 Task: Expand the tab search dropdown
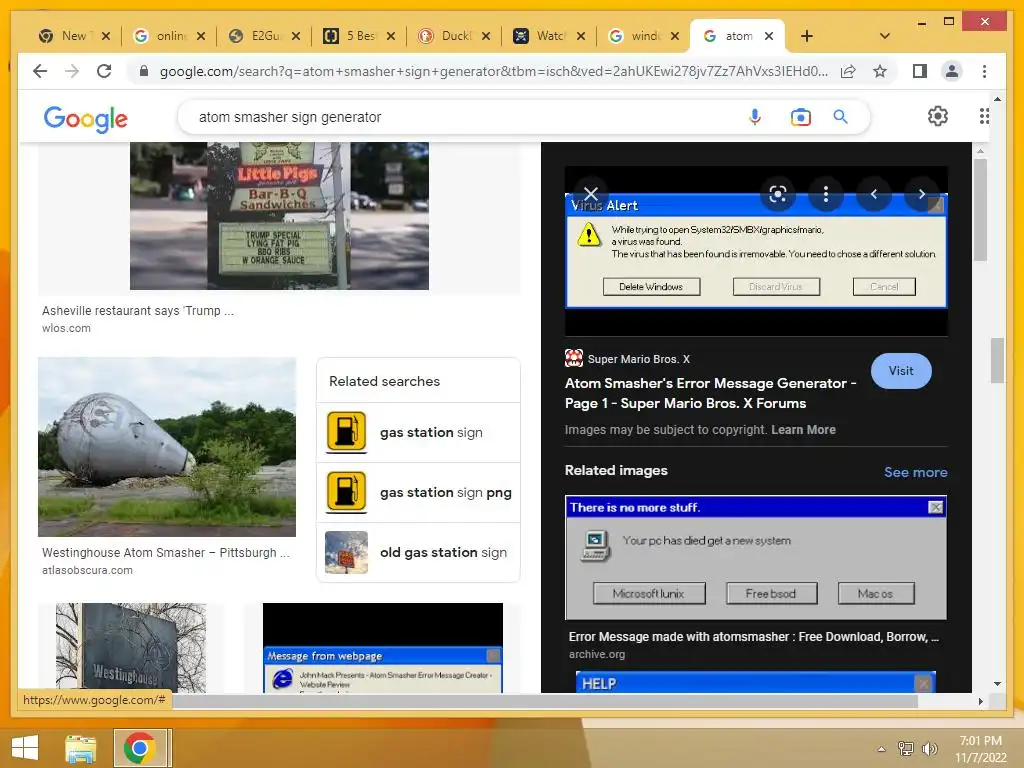[x=884, y=36]
